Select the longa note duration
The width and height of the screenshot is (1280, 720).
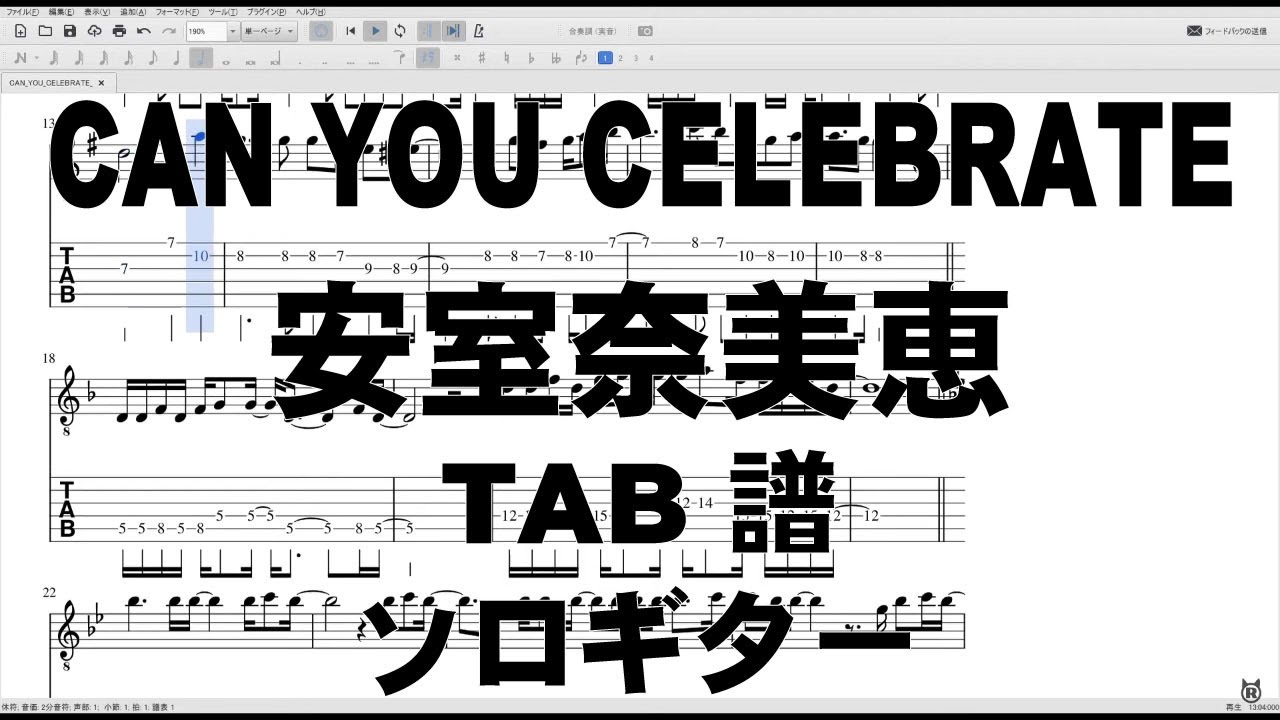coord(275,59)
